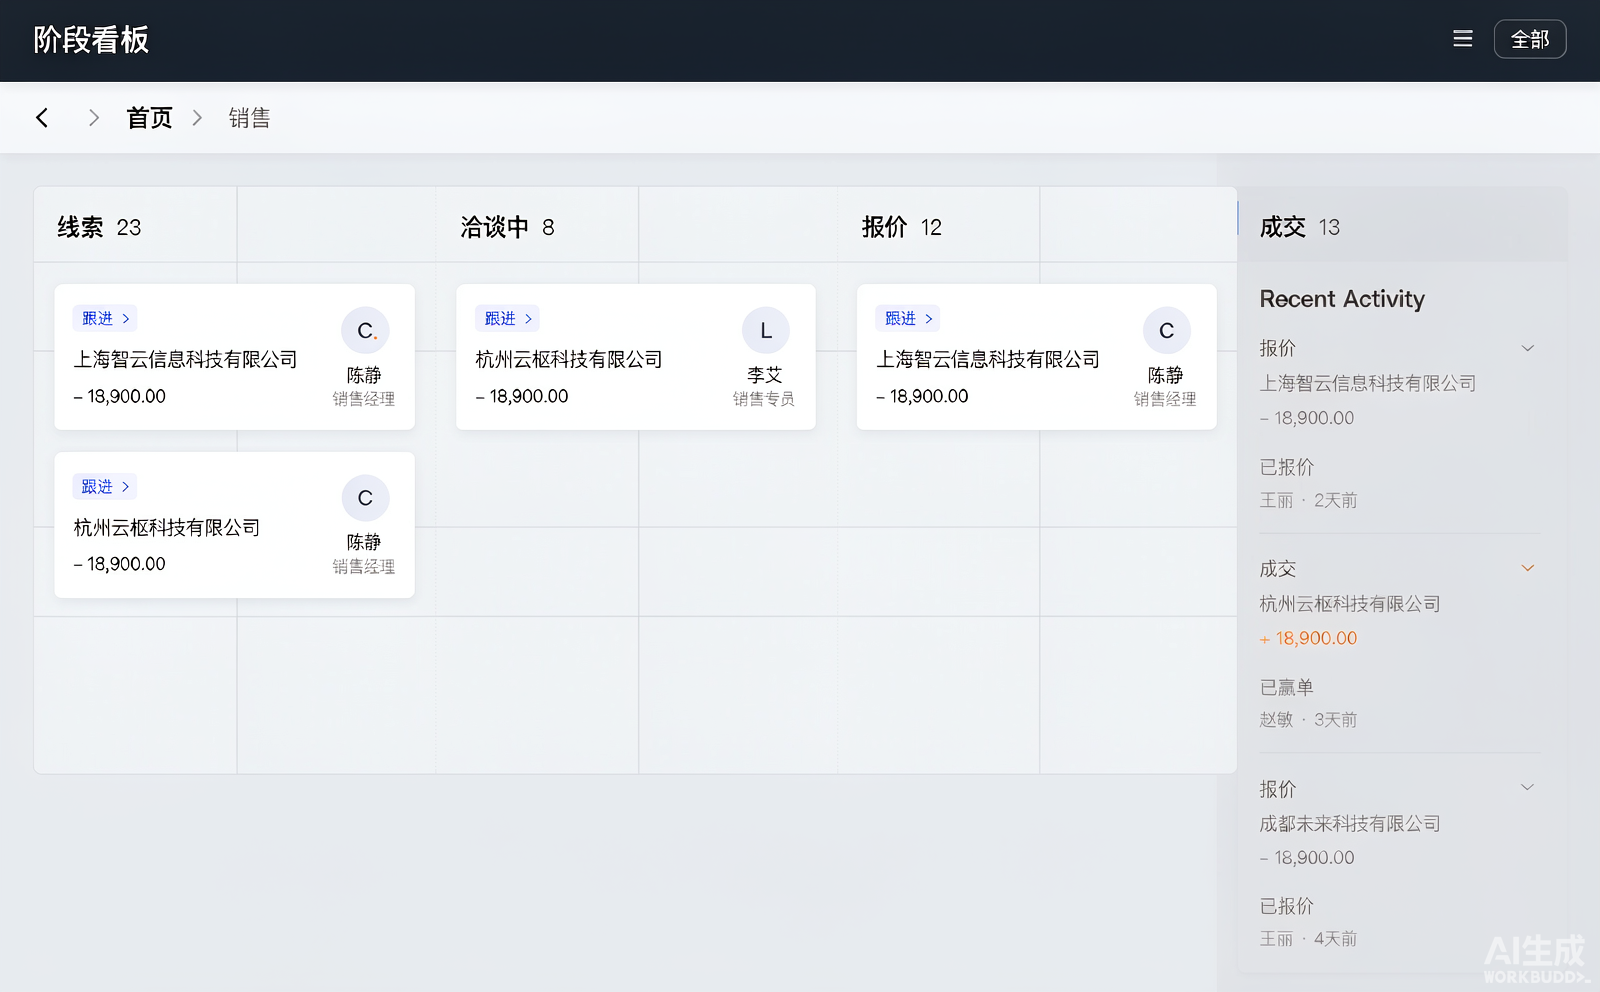Click the 全部 filter button
The height and width of the screenshot is (992, 1600).
tap(1530, 39)
